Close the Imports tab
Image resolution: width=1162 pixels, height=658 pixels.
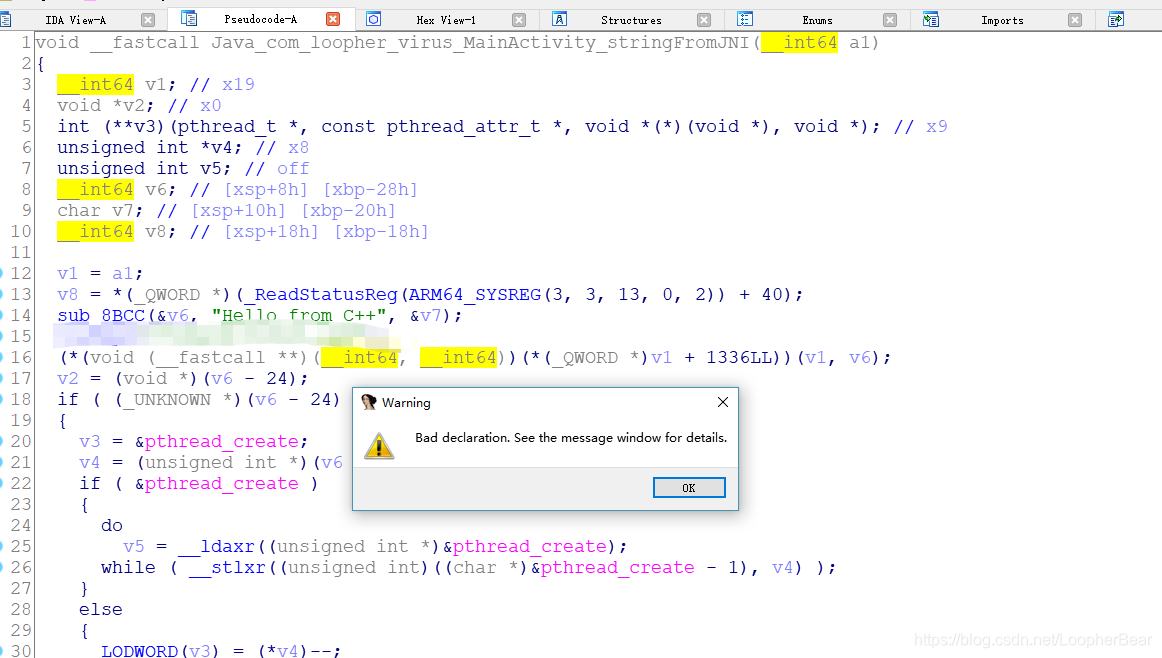tap(1075, 20)
